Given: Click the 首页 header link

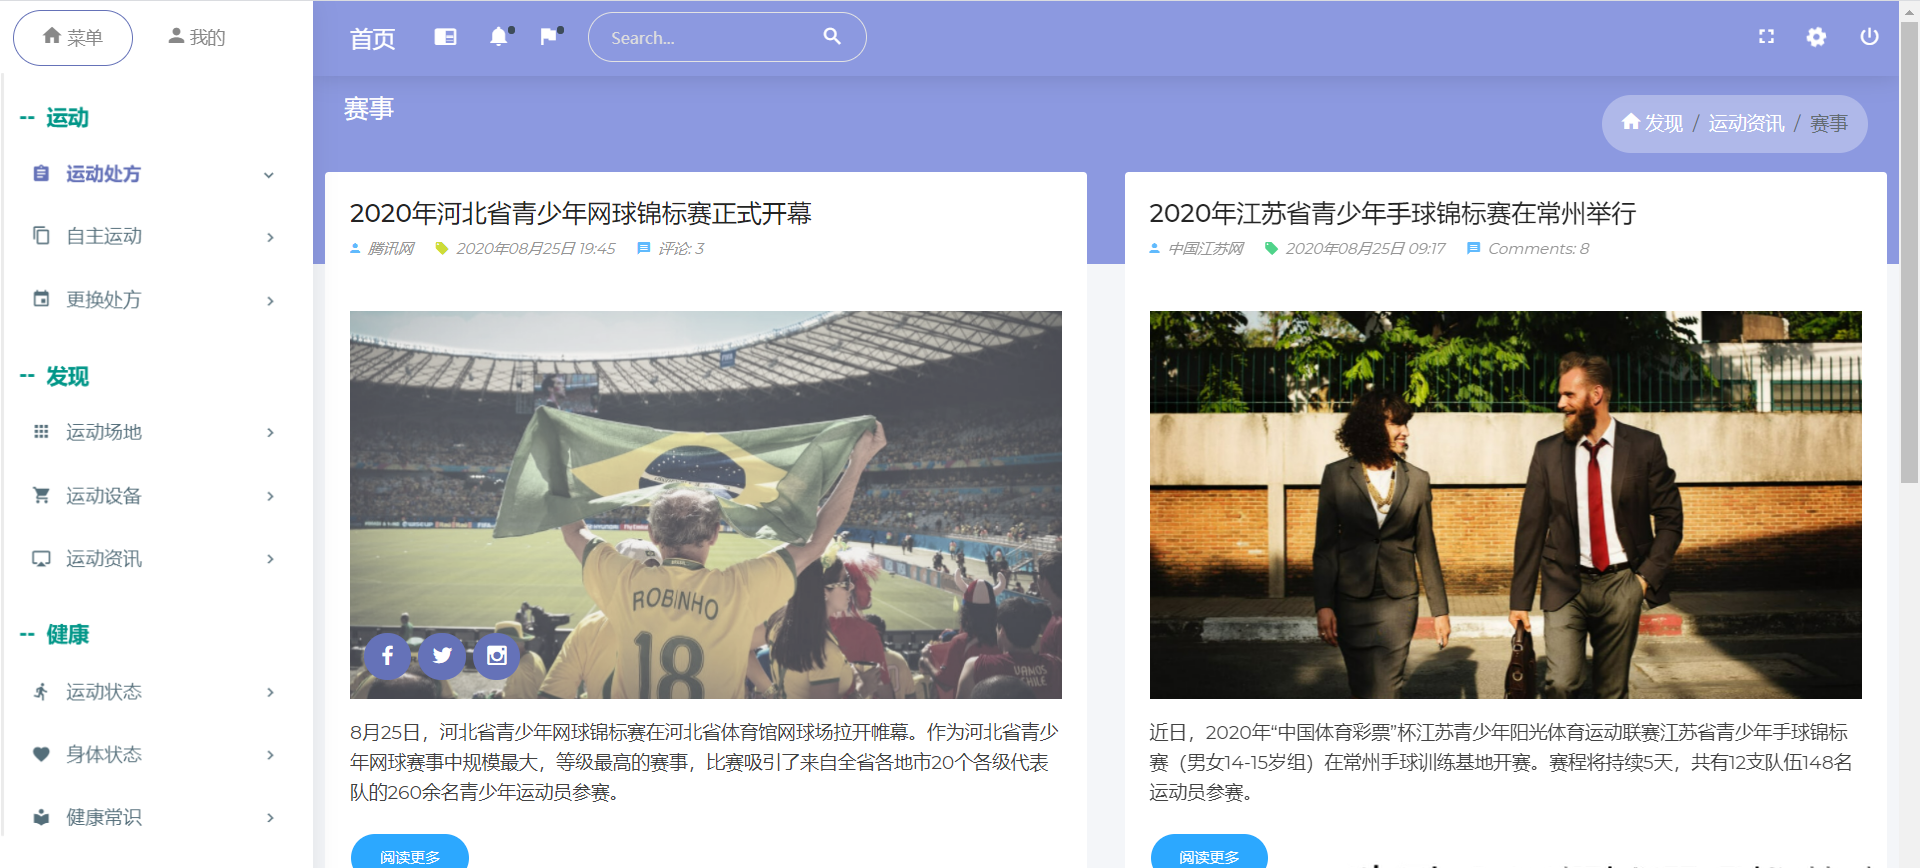Looking at the screenshot, I should tap(372, 38).
